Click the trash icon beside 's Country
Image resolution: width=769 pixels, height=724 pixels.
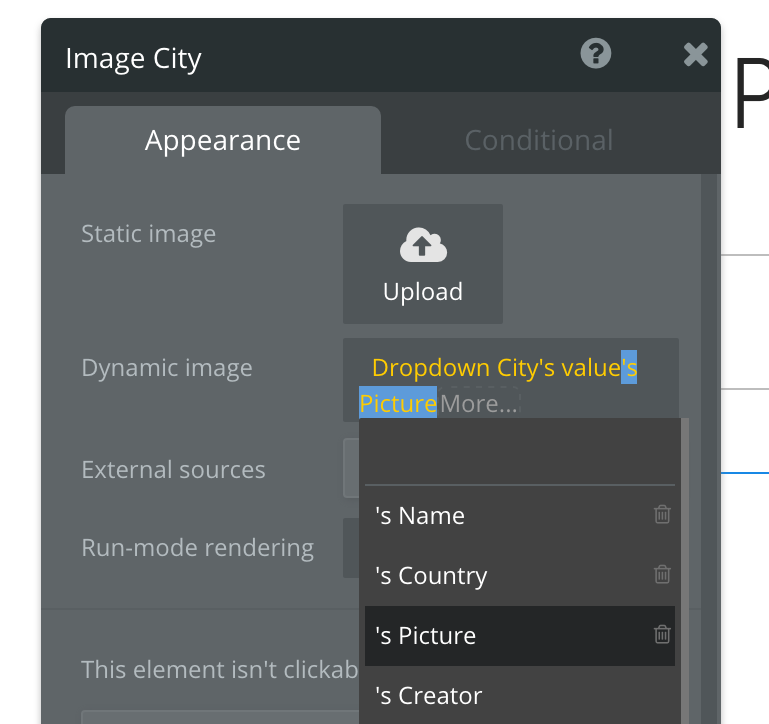[x=661, y=575]
